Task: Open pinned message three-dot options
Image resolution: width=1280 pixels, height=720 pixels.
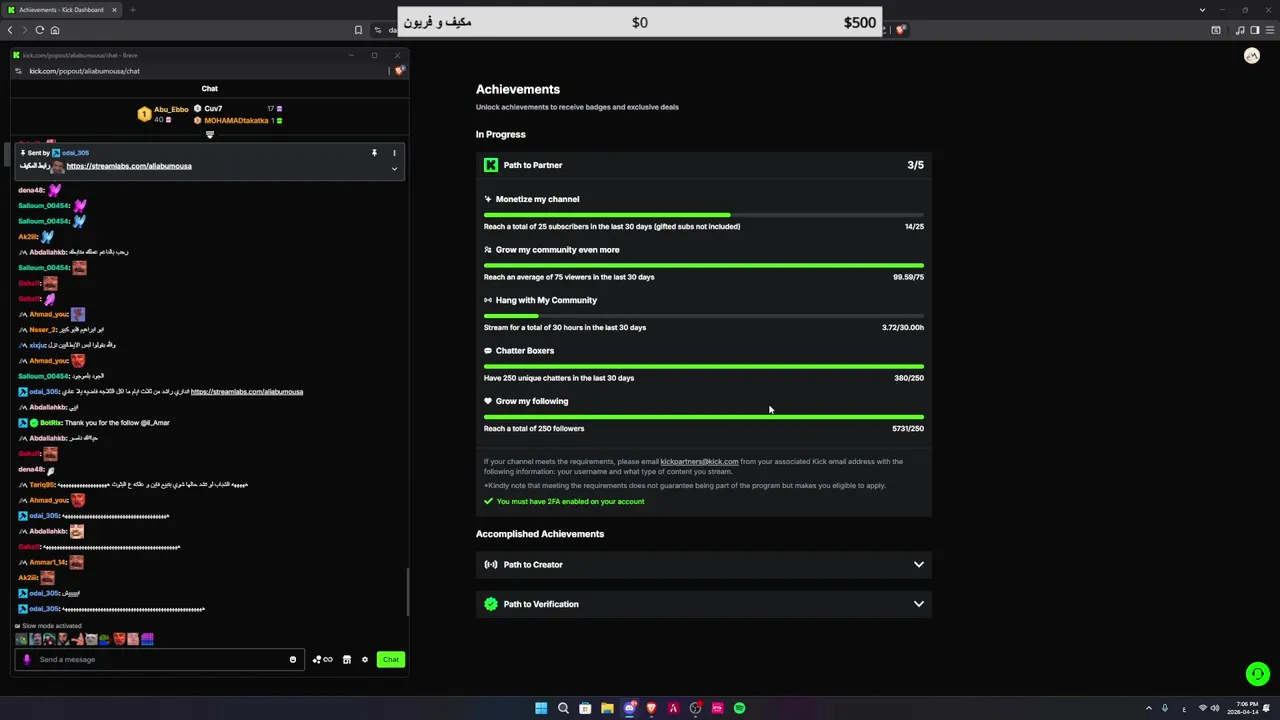Action: point(394,153)
